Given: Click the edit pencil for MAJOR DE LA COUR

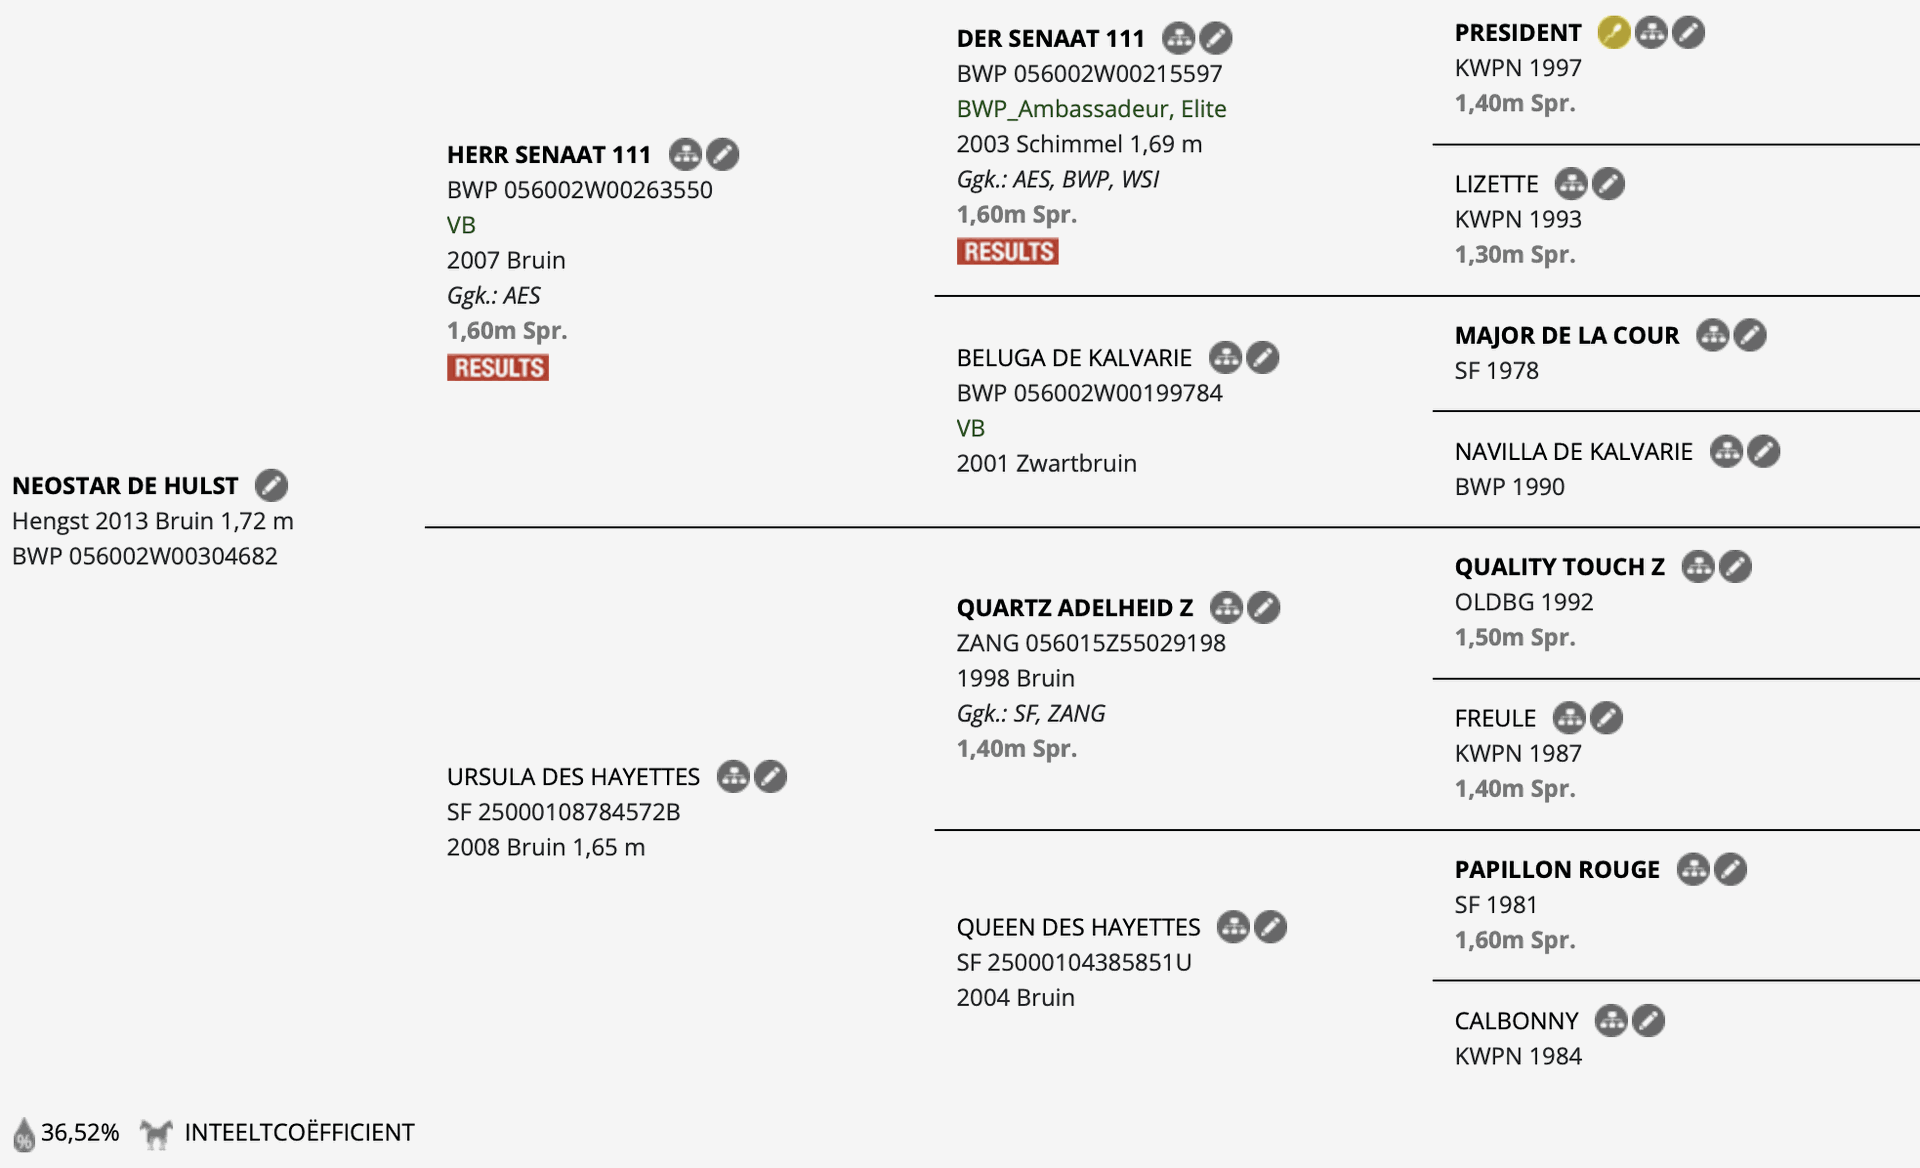Looking at the screenshot, I should pos(1750,335).
